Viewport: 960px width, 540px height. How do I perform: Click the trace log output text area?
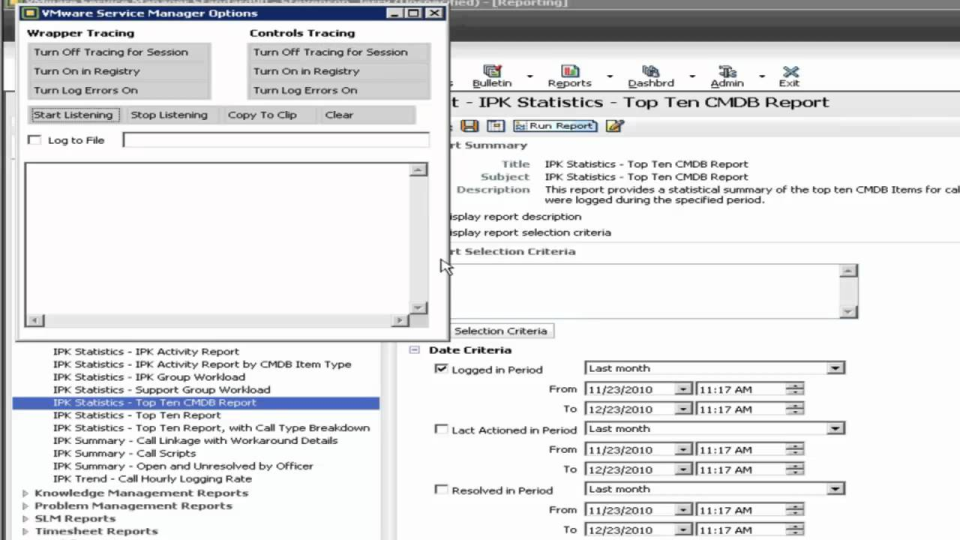point(217,238)
